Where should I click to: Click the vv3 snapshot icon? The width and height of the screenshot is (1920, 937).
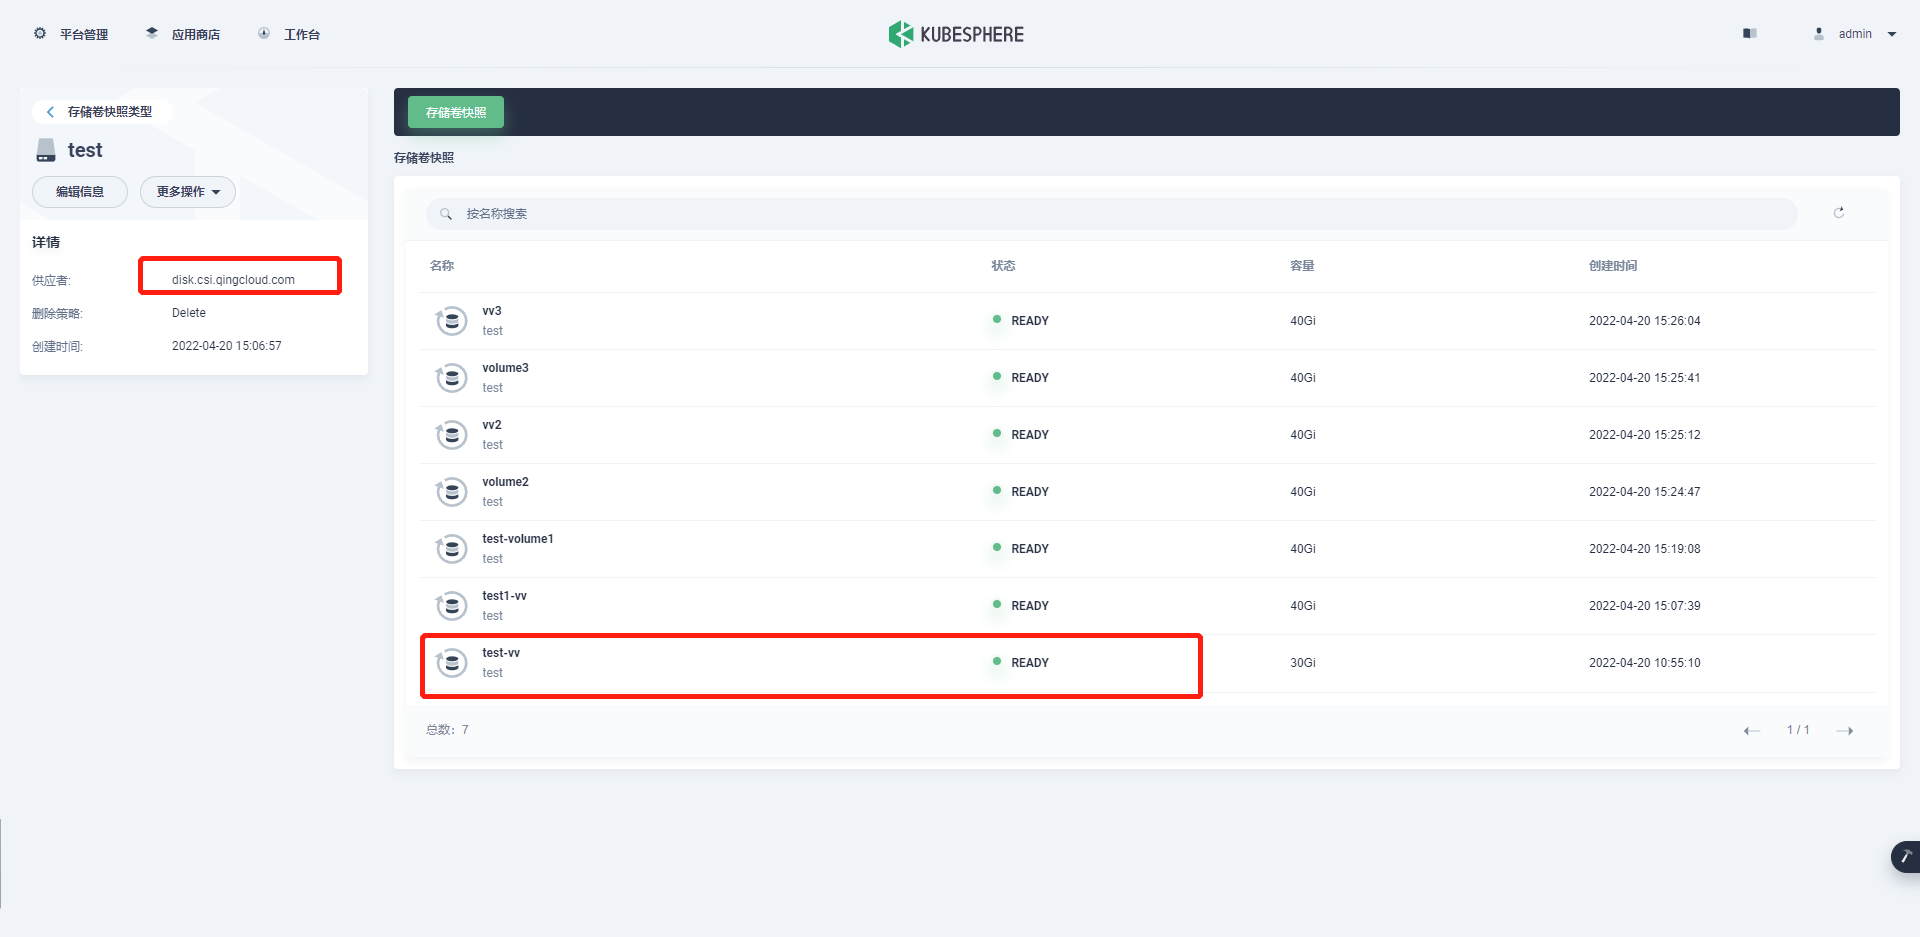(x=452, y=321)
